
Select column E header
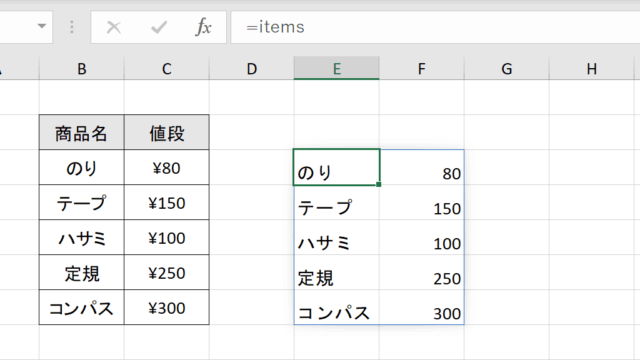click(x=337, y=68)
